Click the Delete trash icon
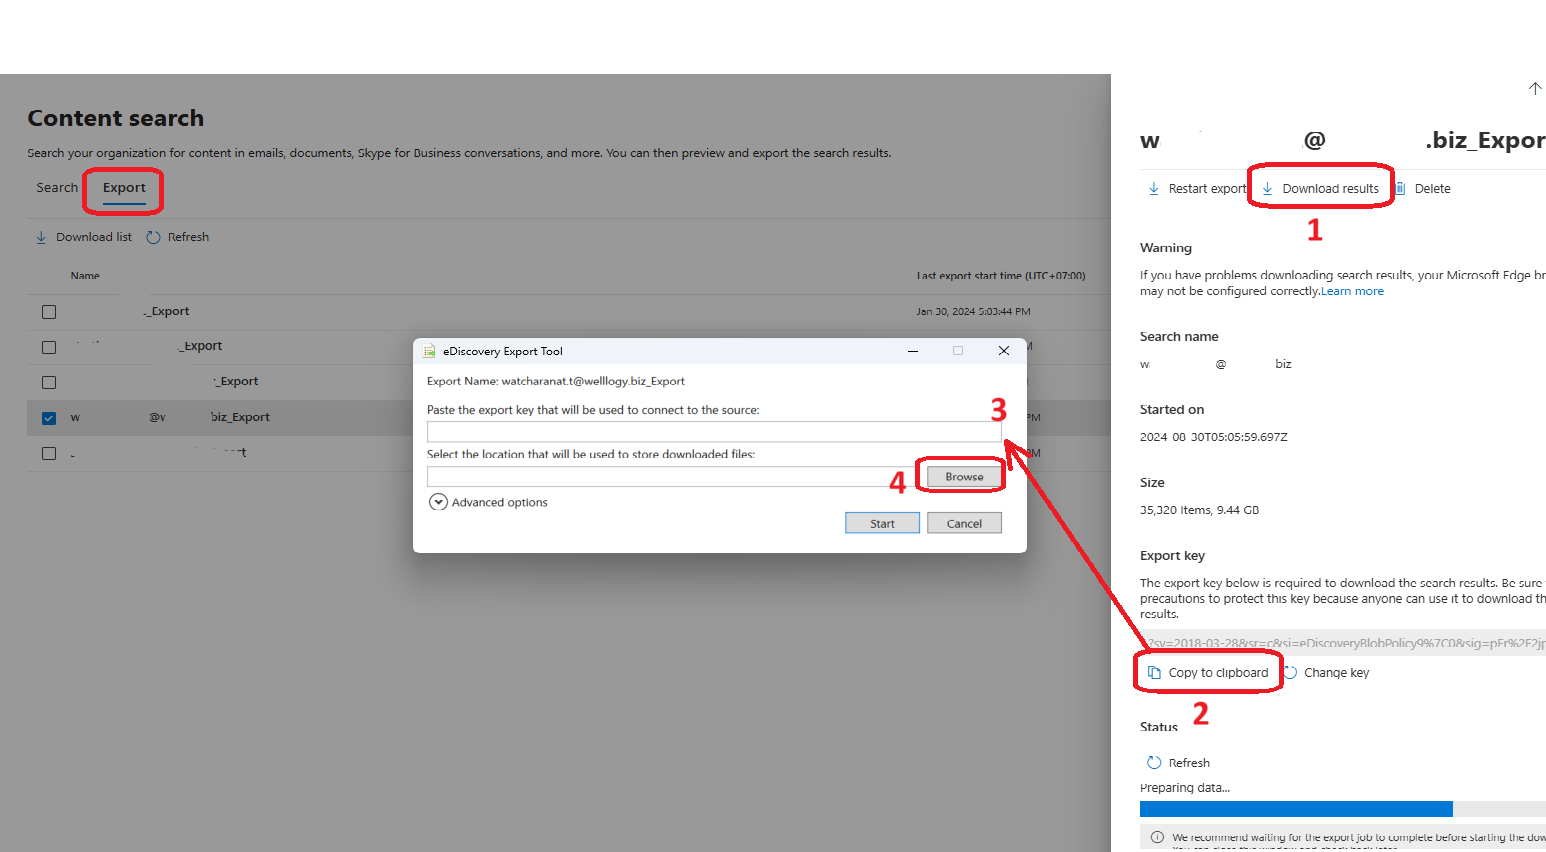Image resolution: width=1546 pixels, height=852 pixels. 1401,189
